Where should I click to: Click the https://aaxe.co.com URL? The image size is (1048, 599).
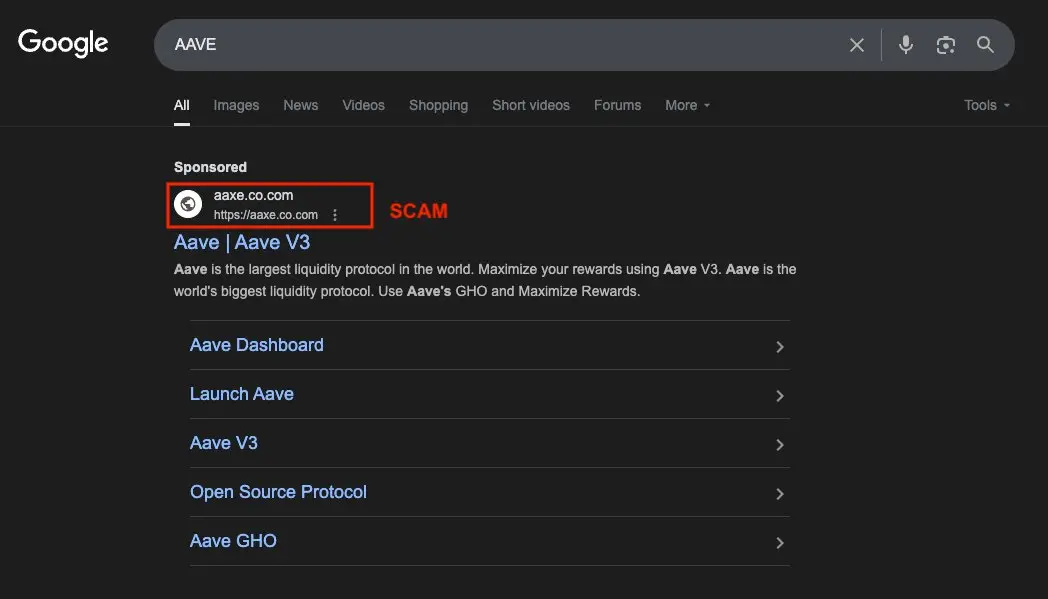[265, 214]
